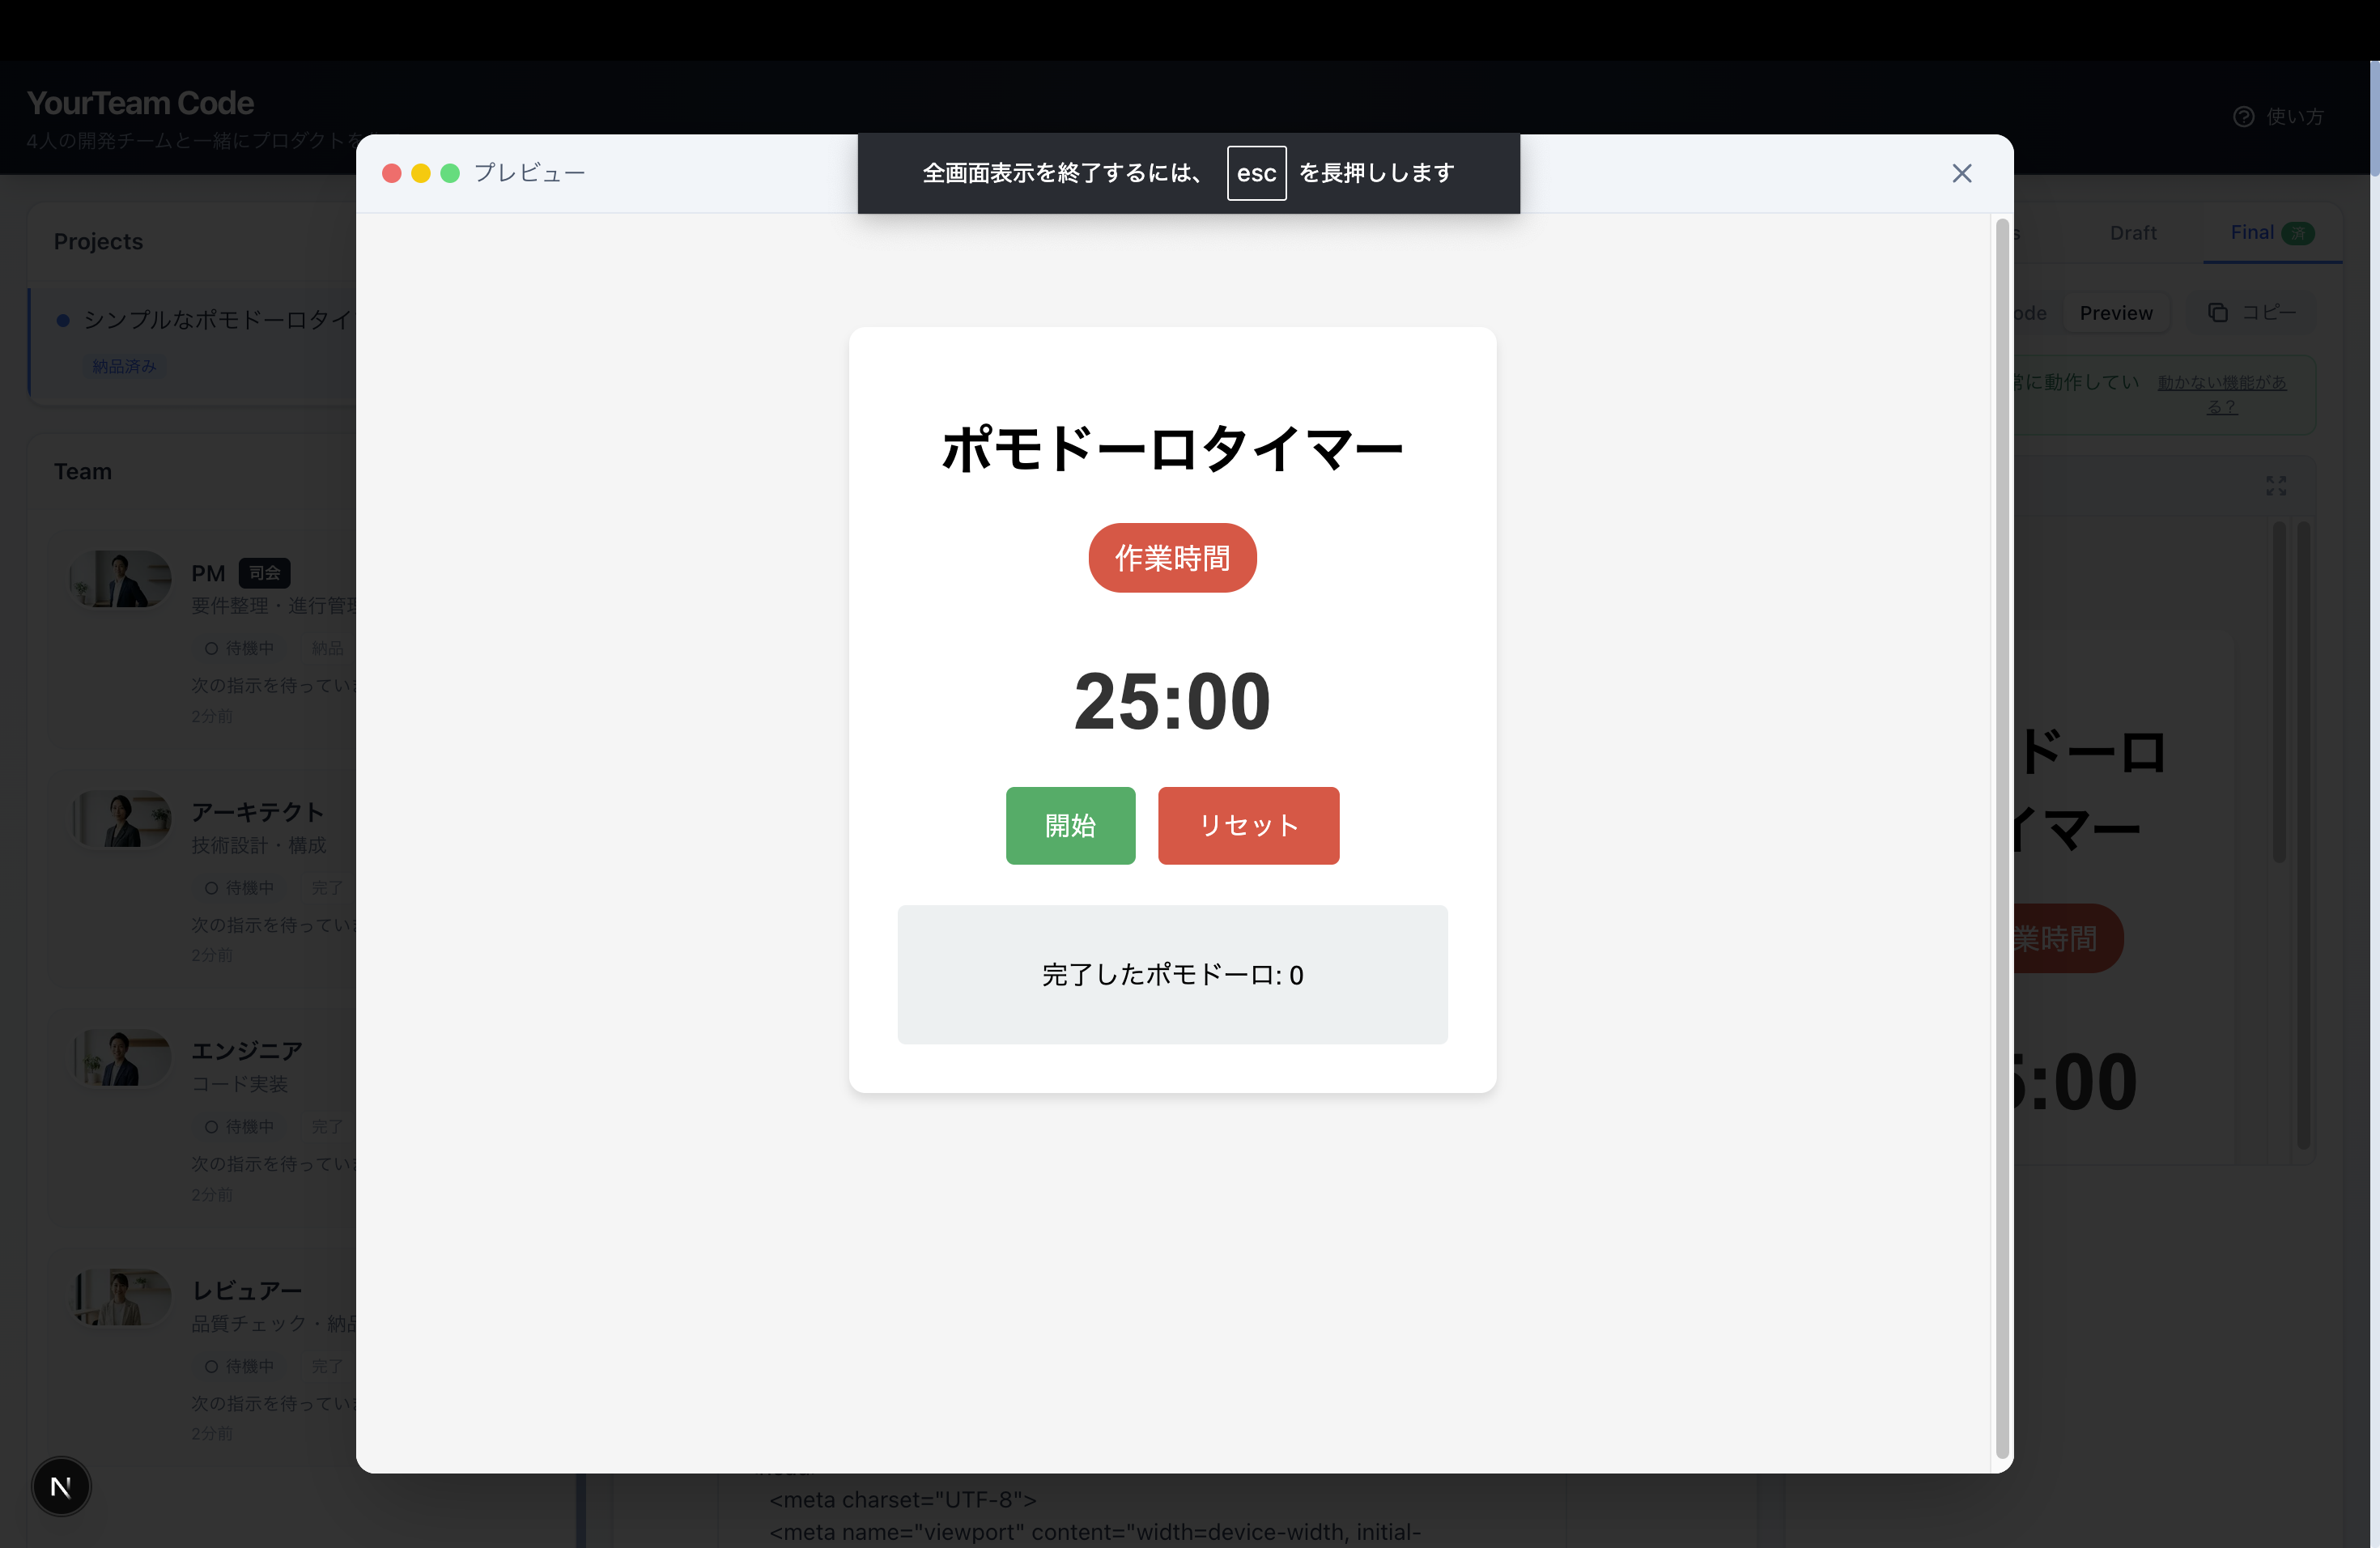The image size is (2380, 1548).
Task: Click the 作業時間 mode badge
Action: point(1172,558)
